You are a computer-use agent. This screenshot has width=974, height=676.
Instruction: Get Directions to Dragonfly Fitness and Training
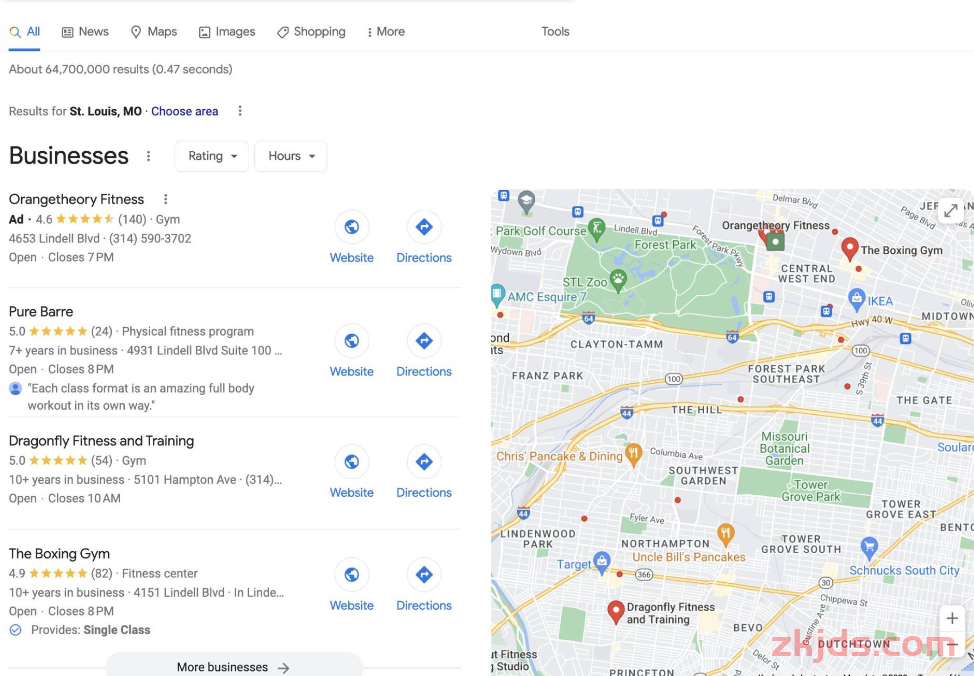tap(424, 462)
